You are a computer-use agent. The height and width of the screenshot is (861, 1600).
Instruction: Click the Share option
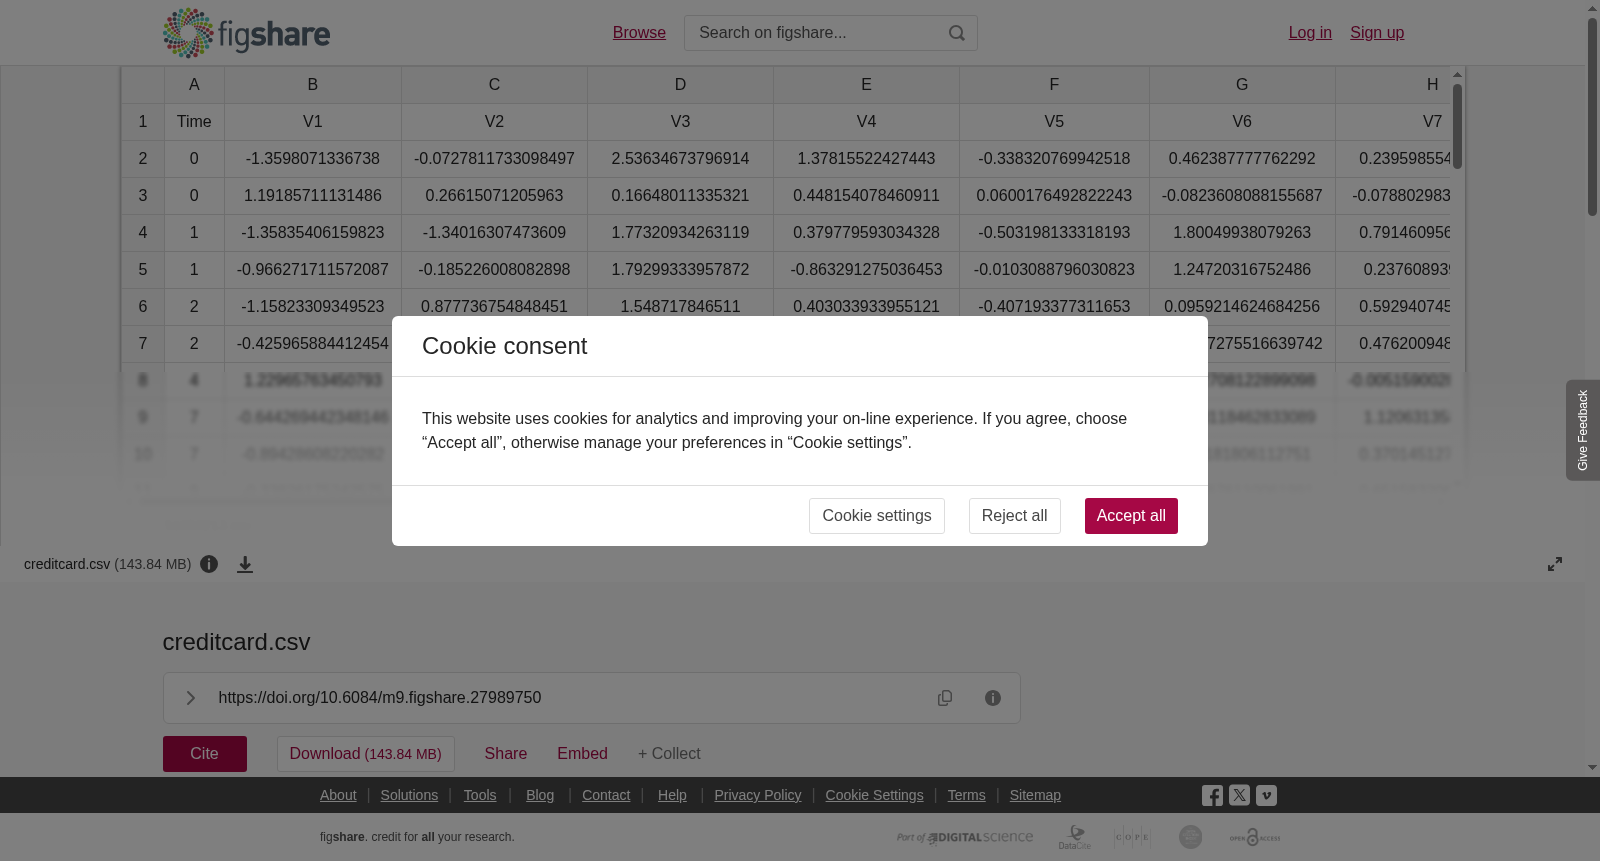[506, 754]
